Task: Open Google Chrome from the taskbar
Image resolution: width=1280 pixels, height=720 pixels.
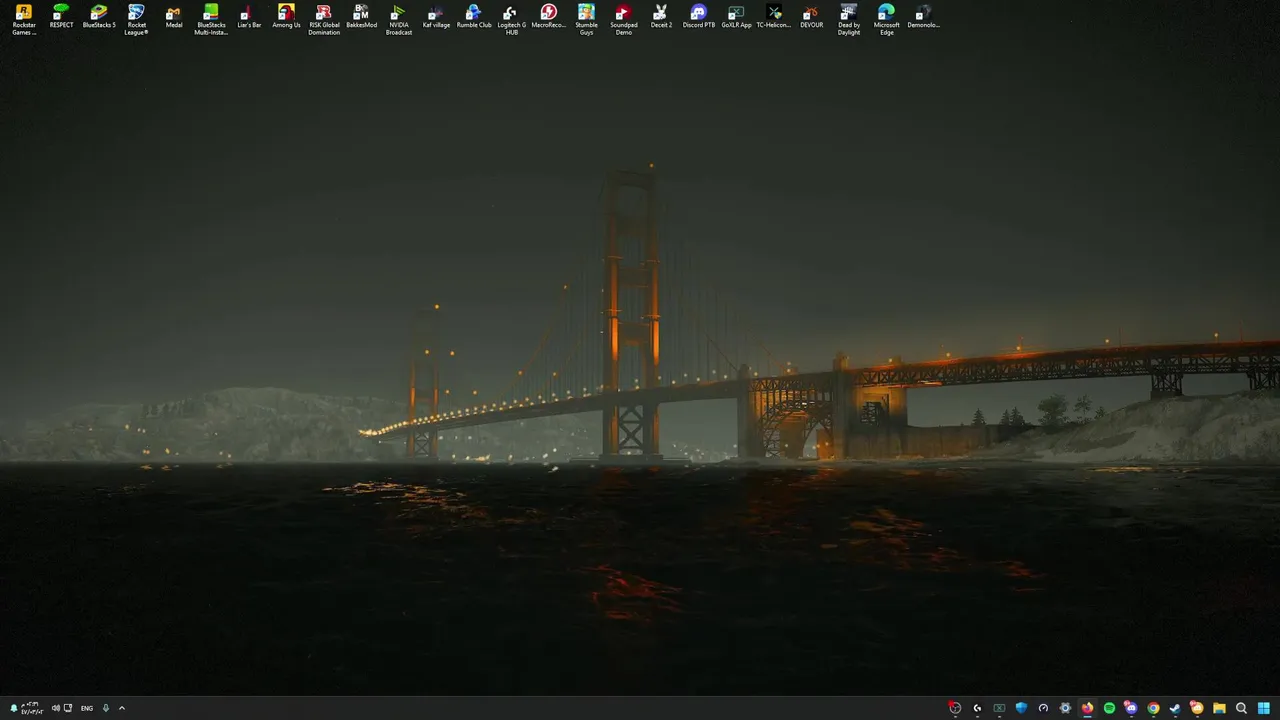Action: pos(1153,708)
